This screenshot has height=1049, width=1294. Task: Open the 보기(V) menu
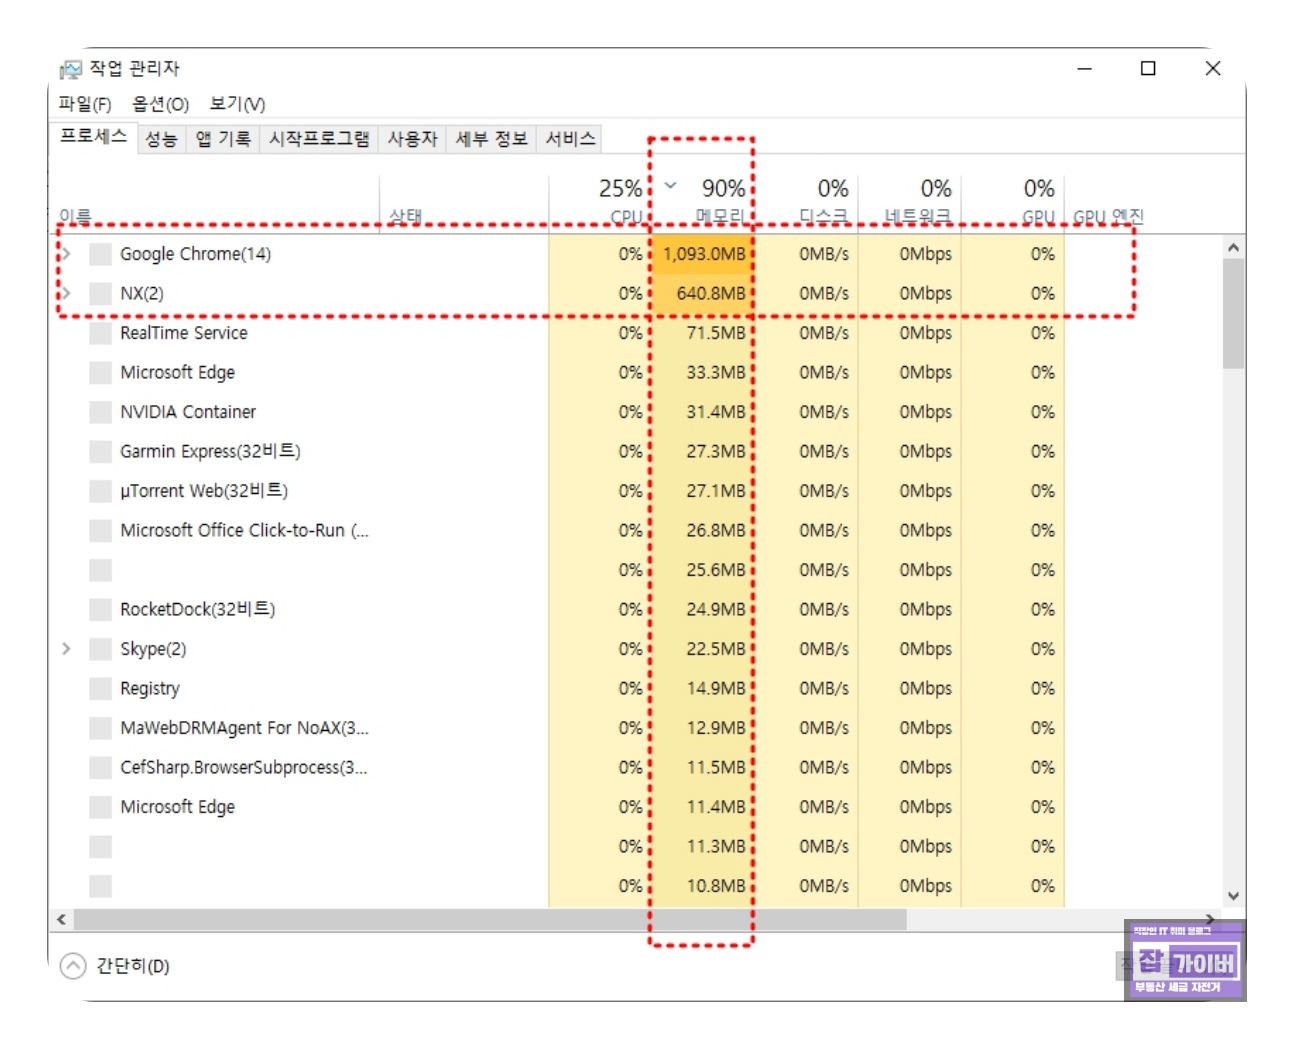[237, 104]
